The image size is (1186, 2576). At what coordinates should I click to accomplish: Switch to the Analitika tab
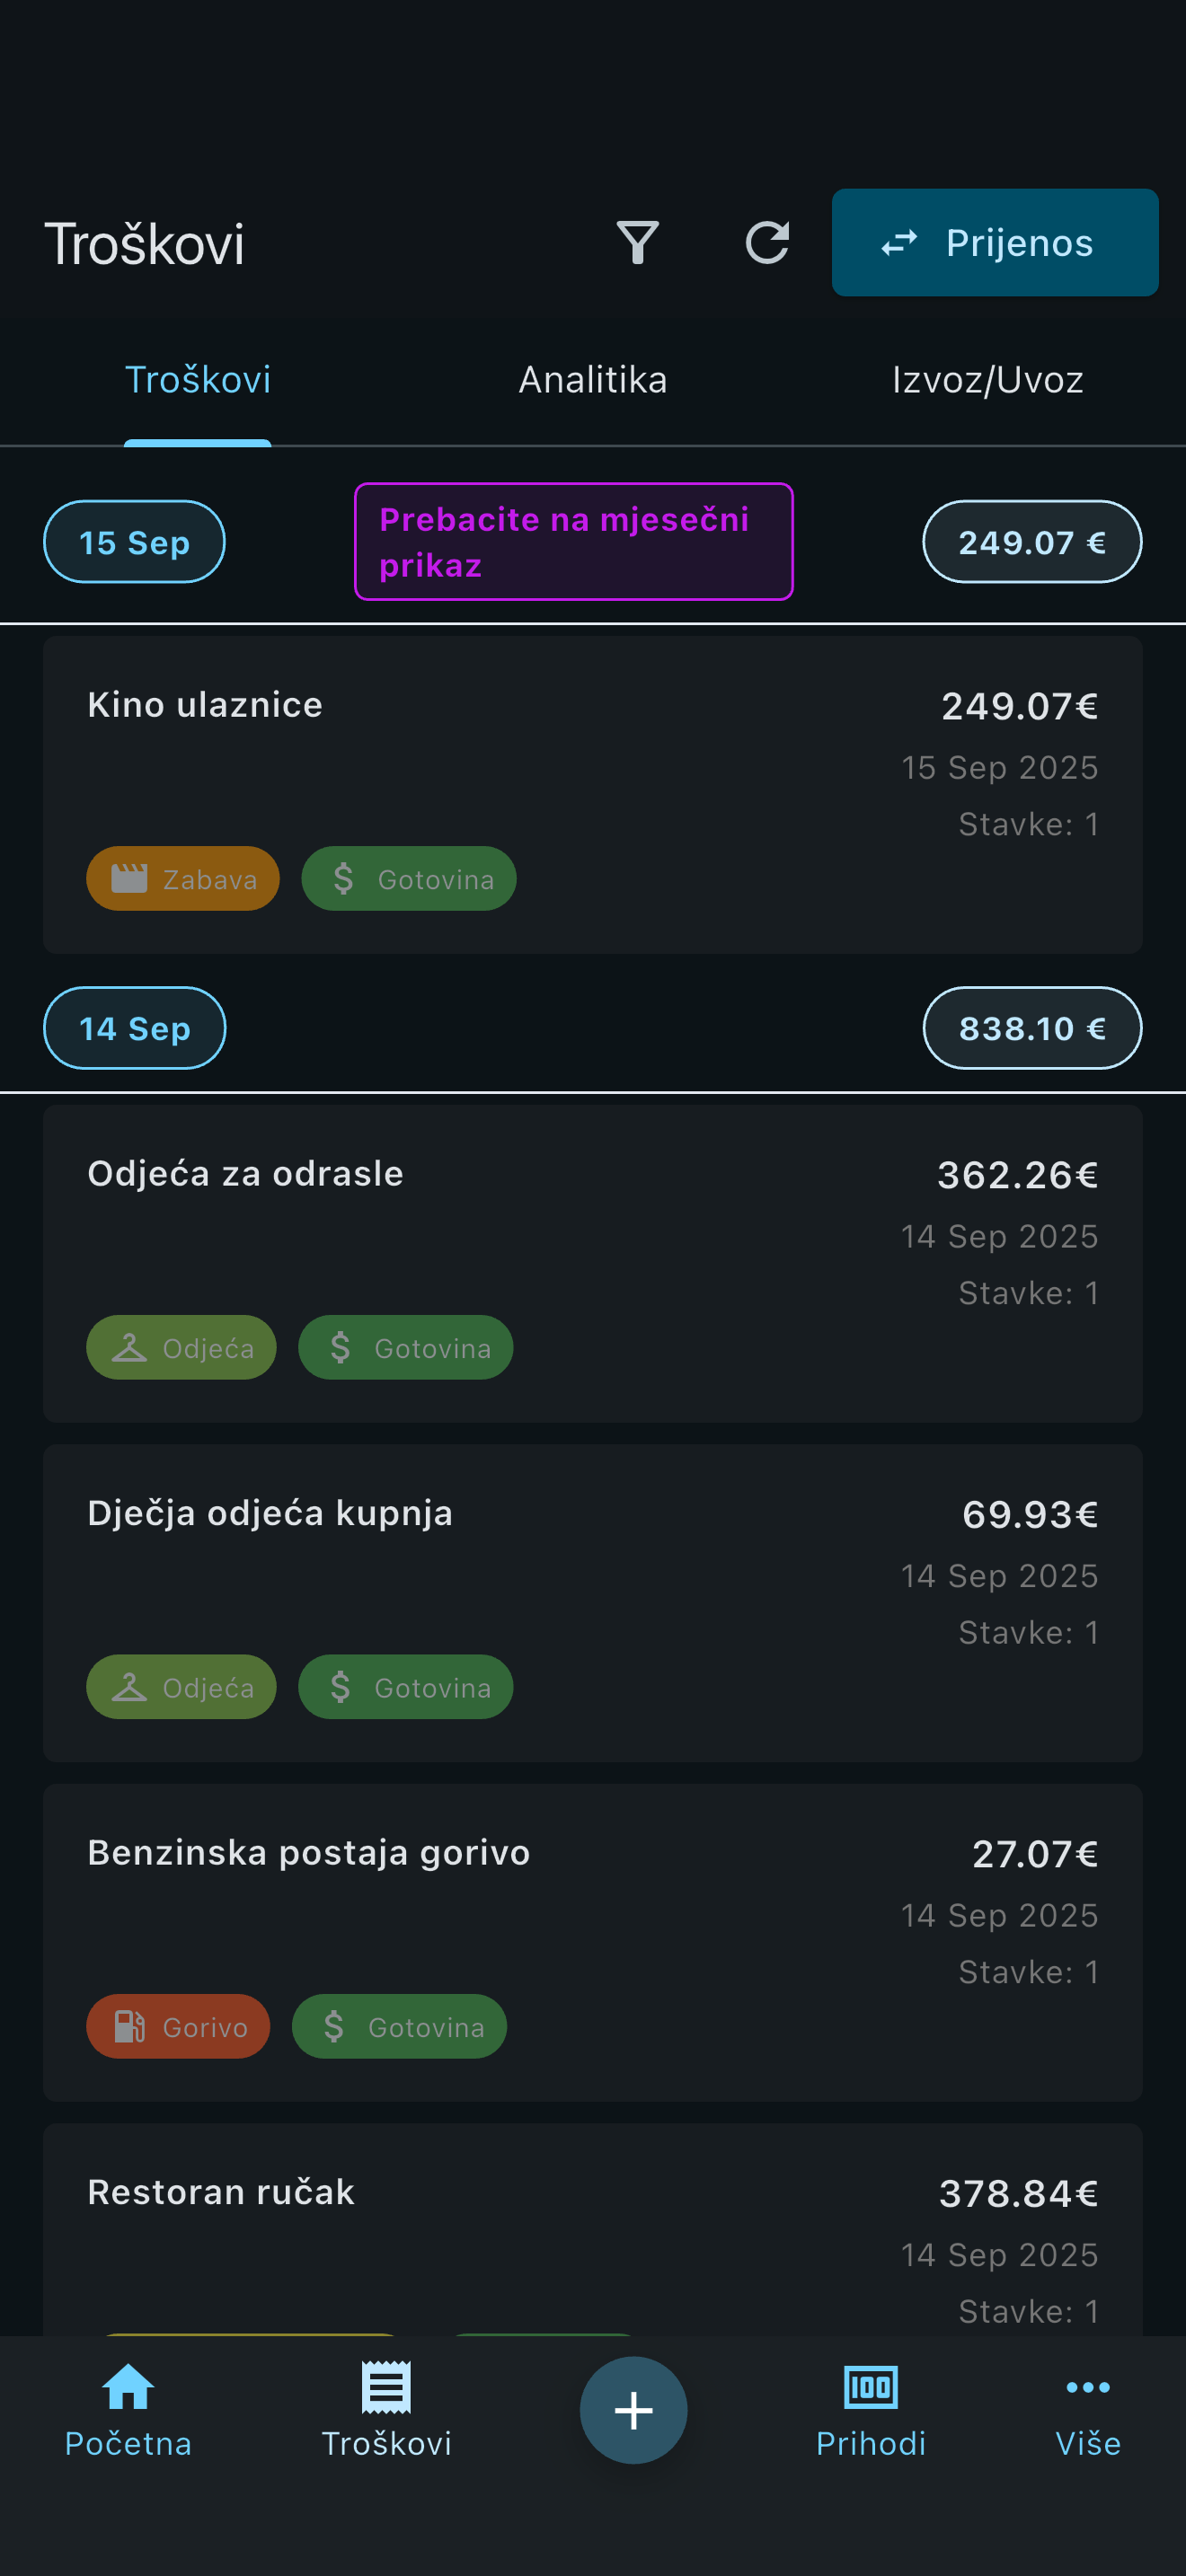(592, 380)
